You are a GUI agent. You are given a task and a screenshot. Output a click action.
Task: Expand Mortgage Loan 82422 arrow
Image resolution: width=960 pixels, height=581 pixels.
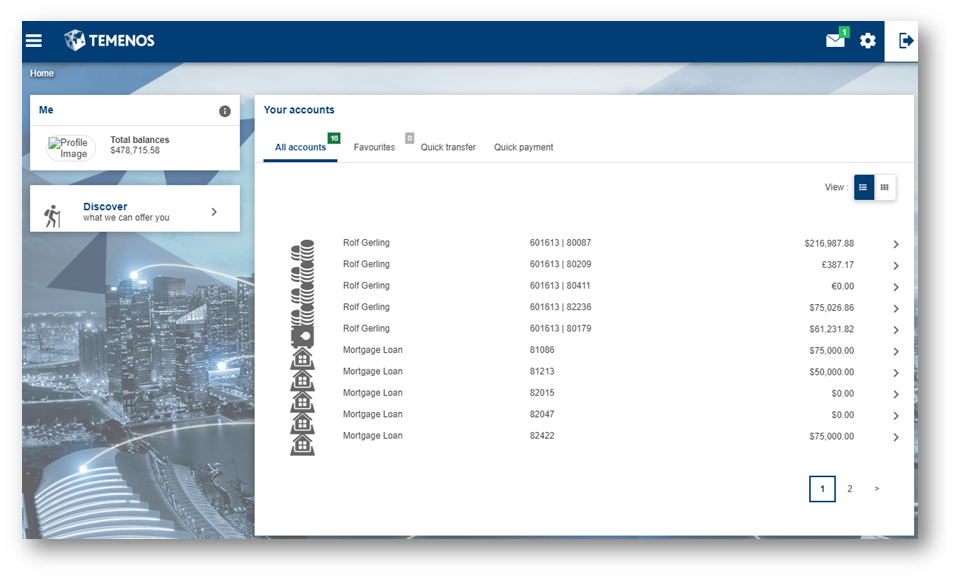click(x=896, y=438)
